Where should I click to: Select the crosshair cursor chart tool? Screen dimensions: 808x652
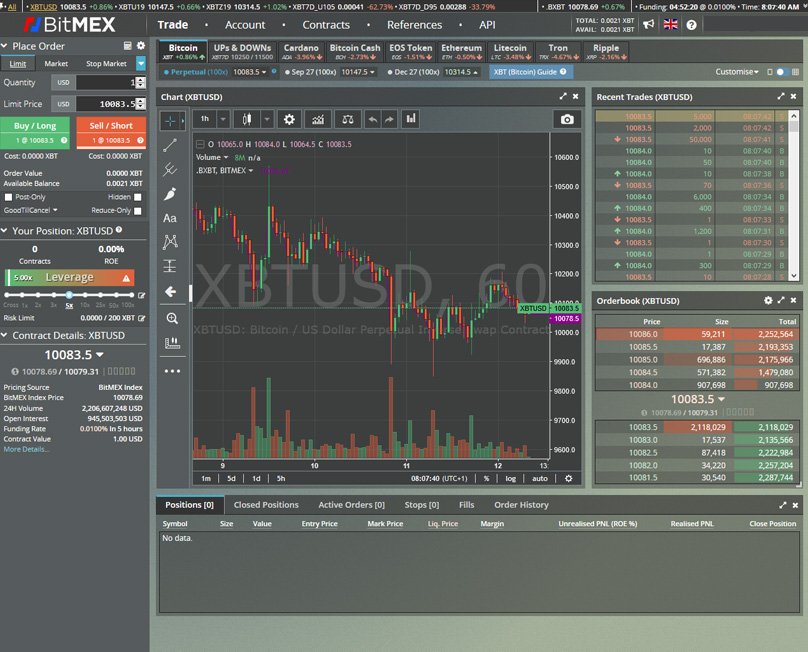[170, 121]
